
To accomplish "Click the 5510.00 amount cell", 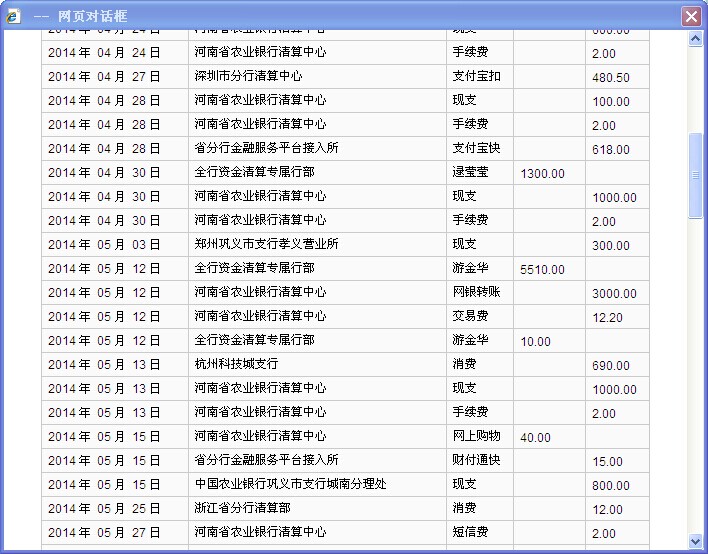I will 543,269.
